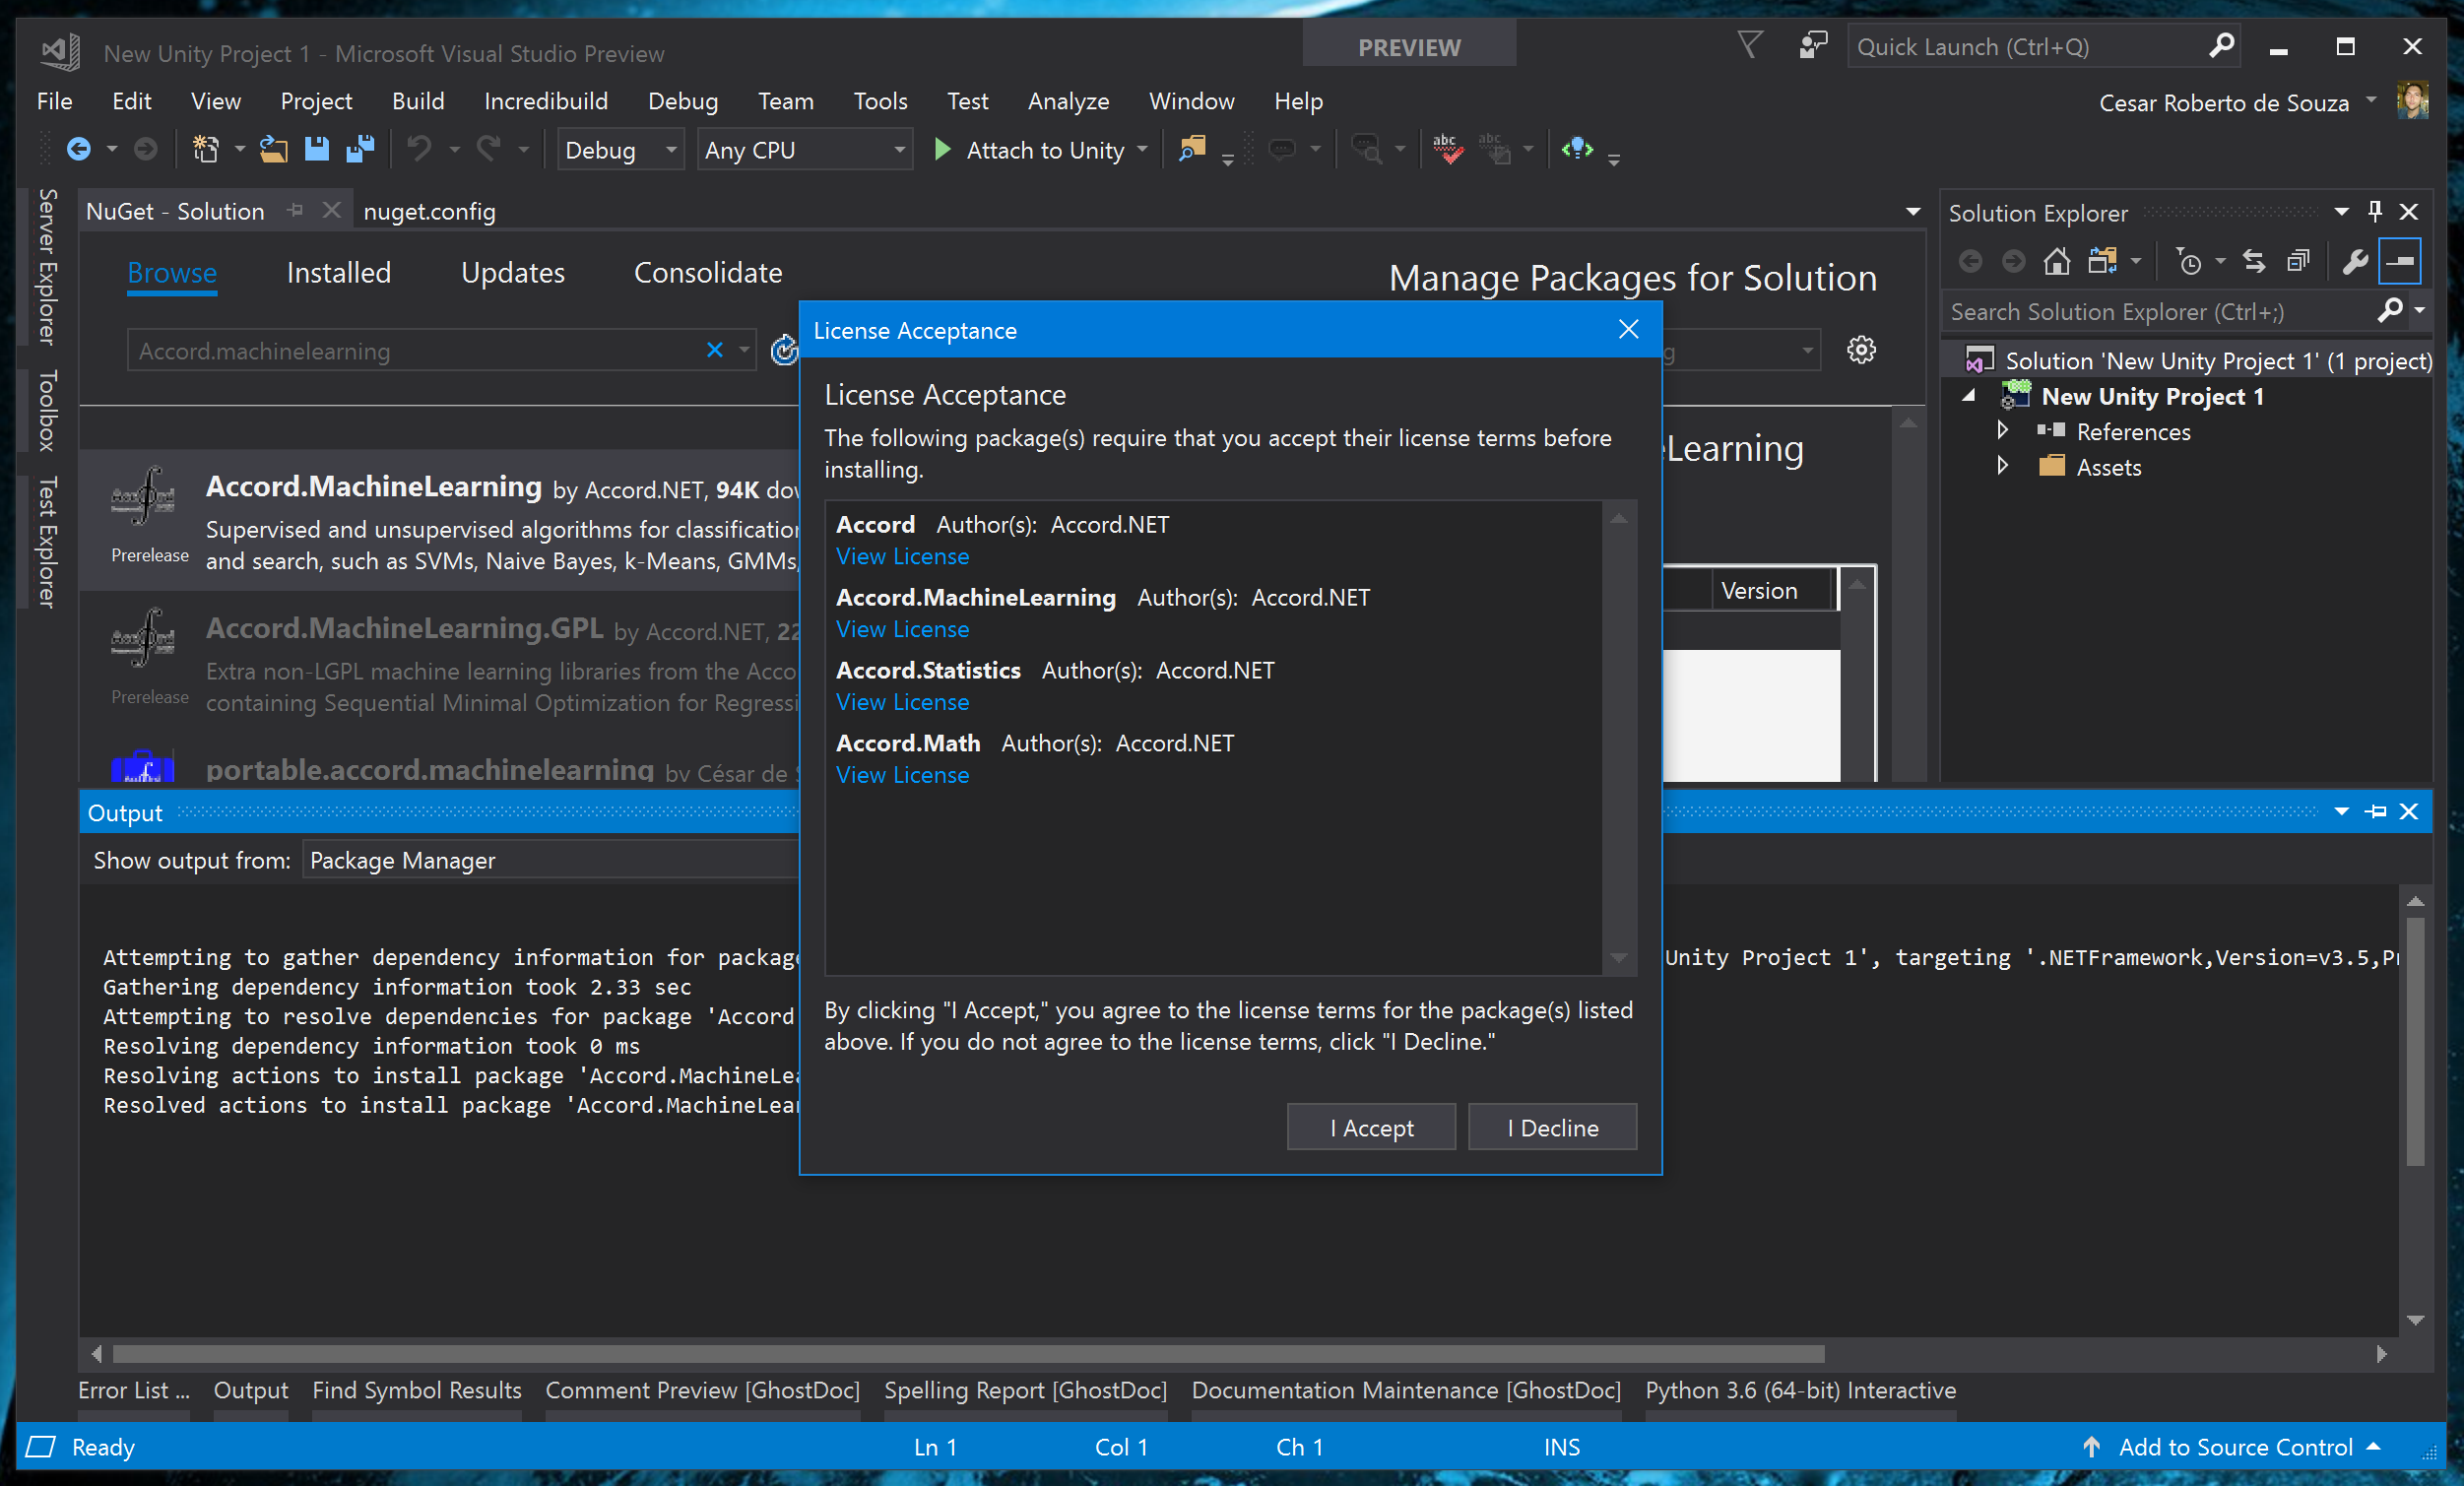The width and height of the screenshot is (2464, 1486).
Task: Click the NuGet refresh icon near search
Action: click(x=784, y=350)
